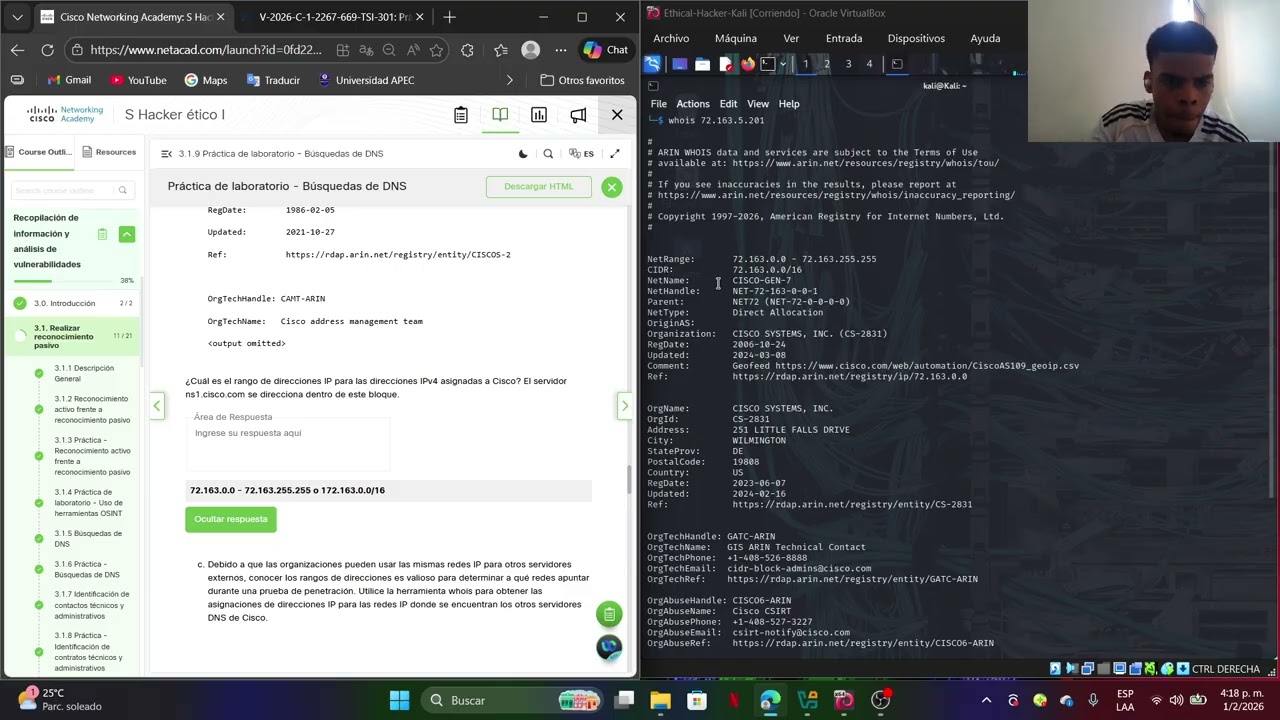Launch Firefox from Kali panel
The height and width of the screenshot is (720, 1280).
tap(747, 64)
